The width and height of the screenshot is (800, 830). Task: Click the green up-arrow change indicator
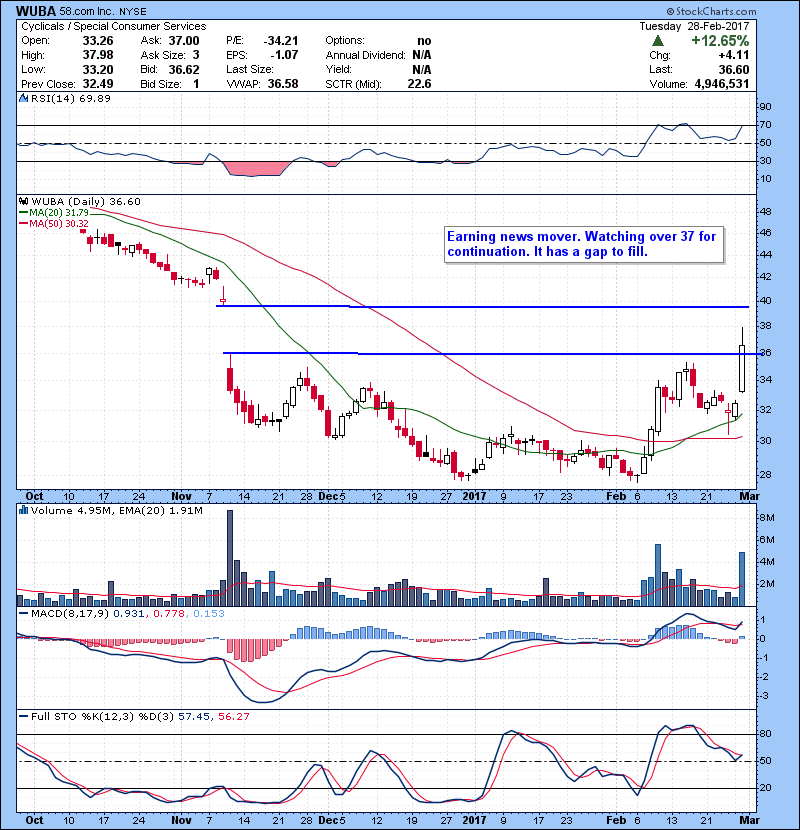(658, 41)
